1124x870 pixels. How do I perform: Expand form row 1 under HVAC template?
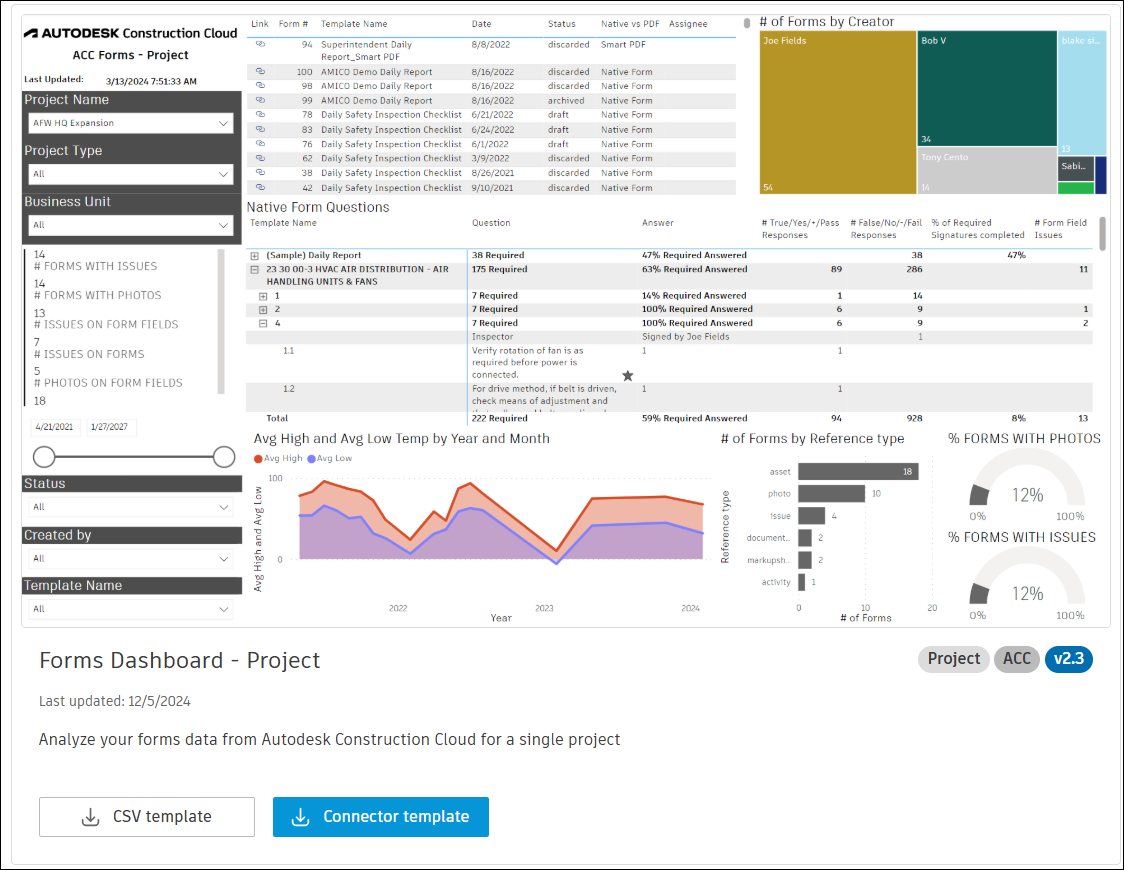[263, 296]
